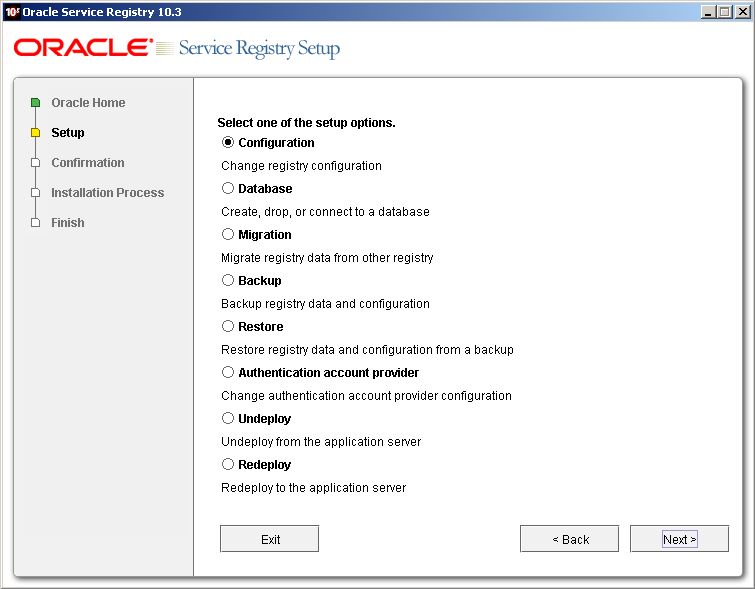Select the Restore radio option

point(228,327)
